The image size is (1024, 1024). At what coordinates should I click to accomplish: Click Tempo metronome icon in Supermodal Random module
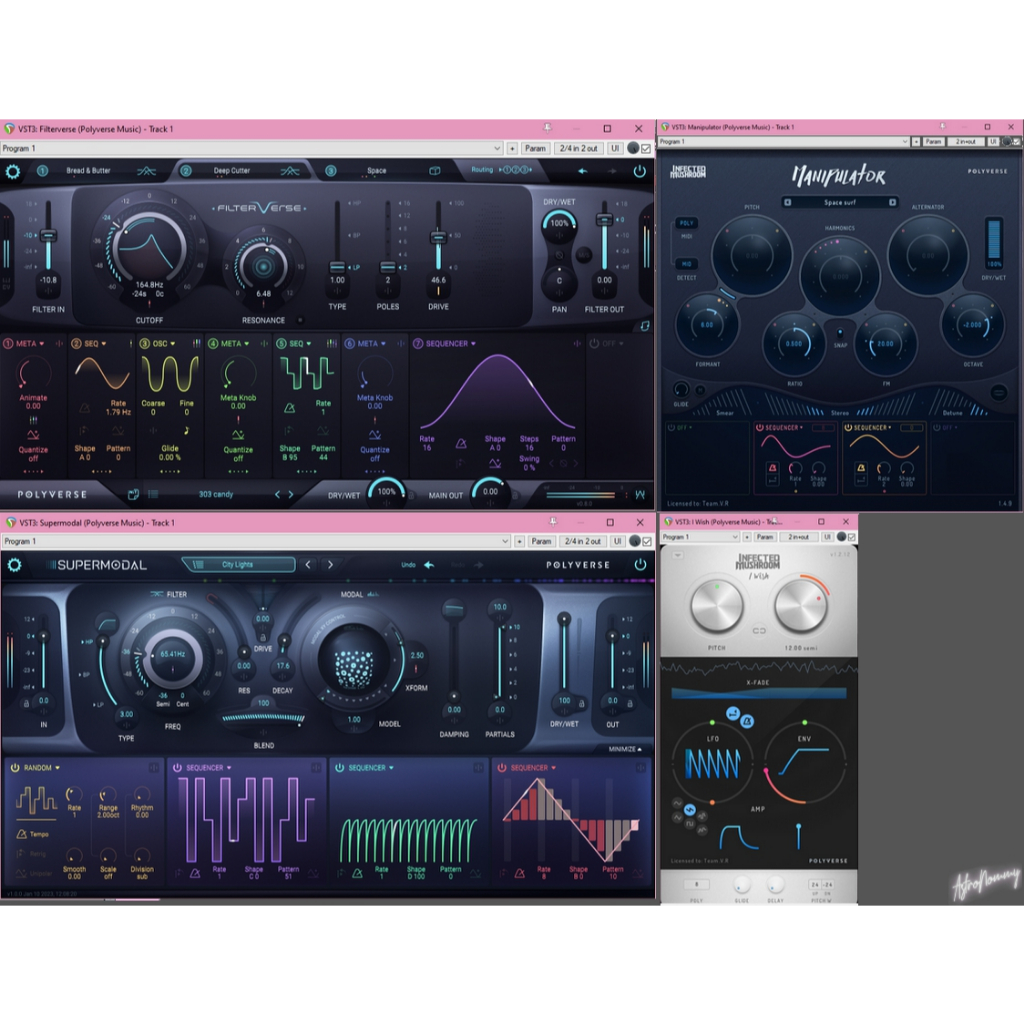point(22,834)
